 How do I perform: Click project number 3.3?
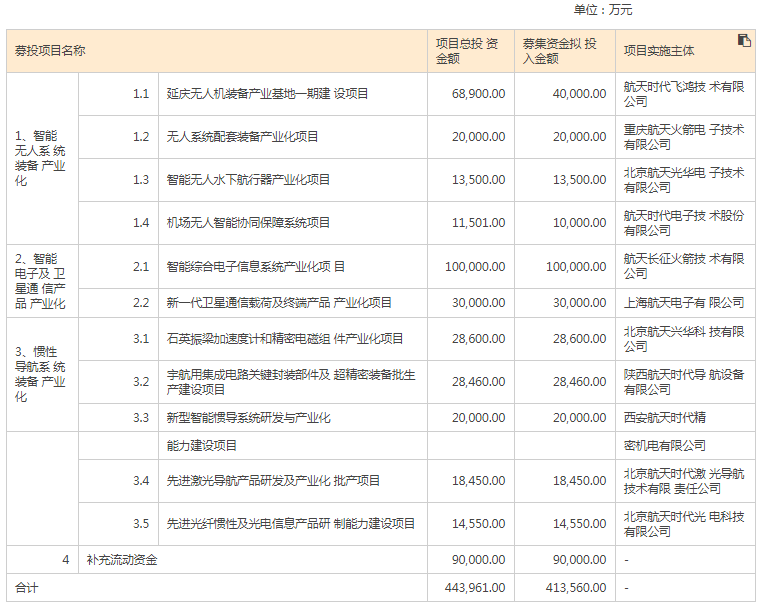point(141,418)
